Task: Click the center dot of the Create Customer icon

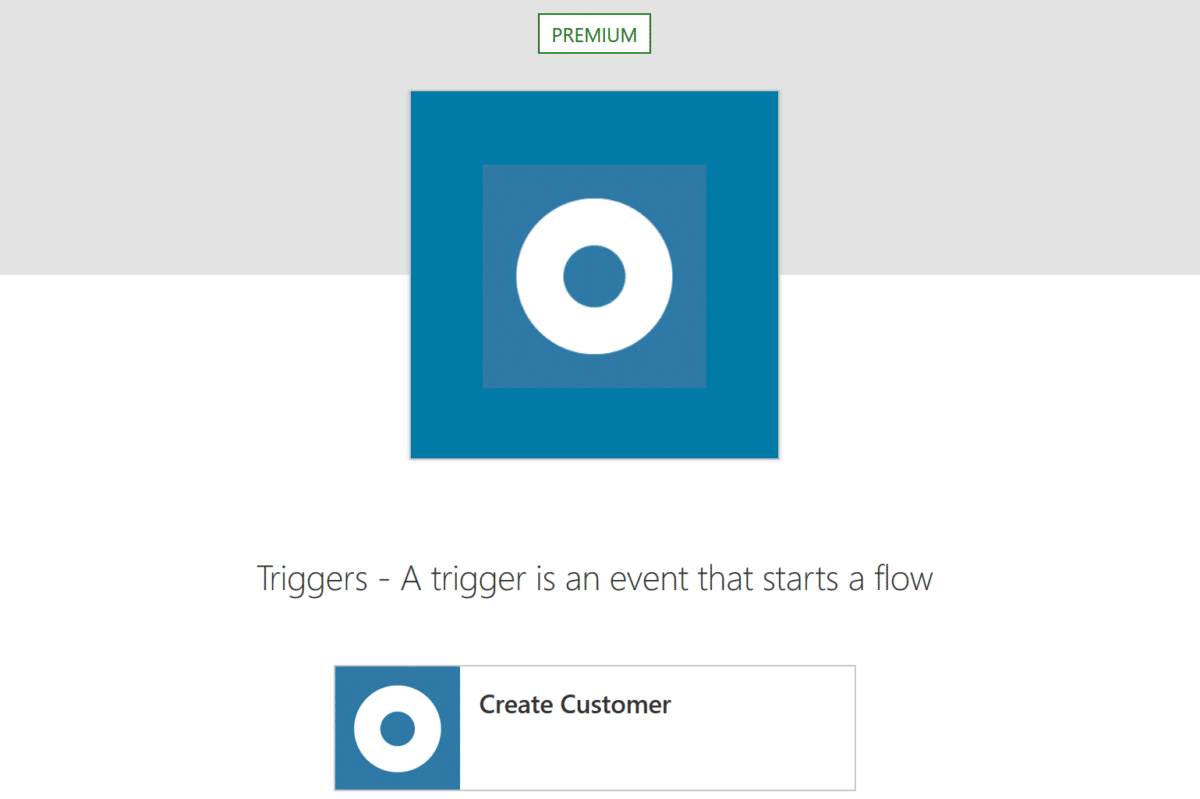Action: tap(397, 728)
